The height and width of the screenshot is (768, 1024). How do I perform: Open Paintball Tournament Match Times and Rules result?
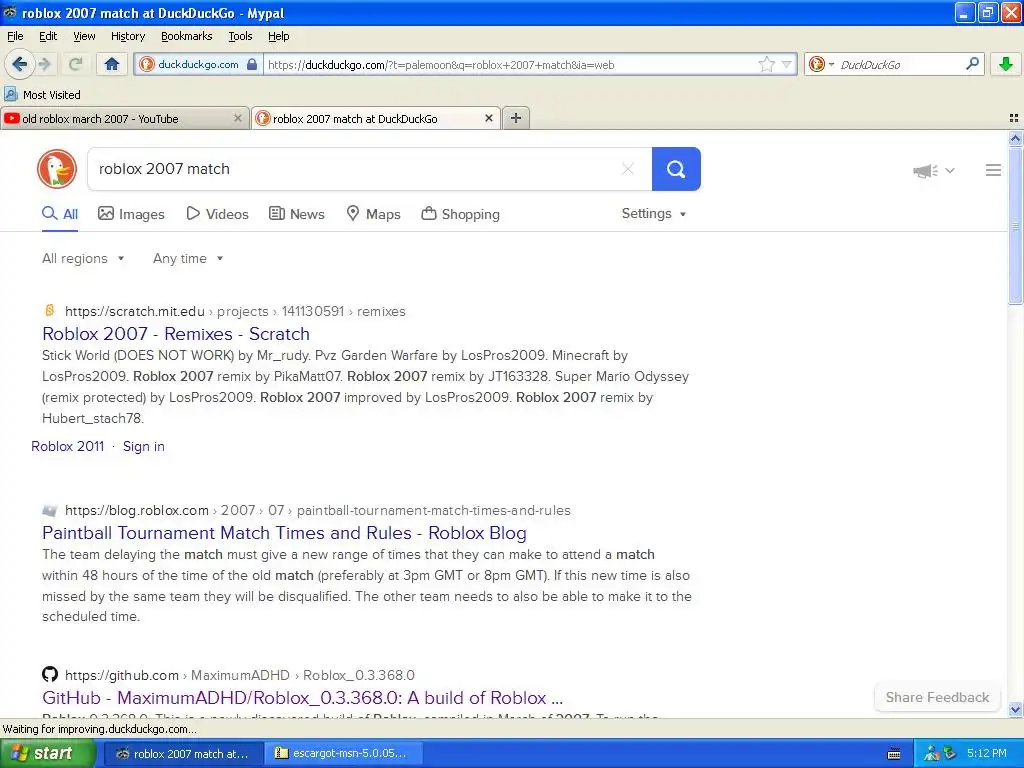point(284,533)
